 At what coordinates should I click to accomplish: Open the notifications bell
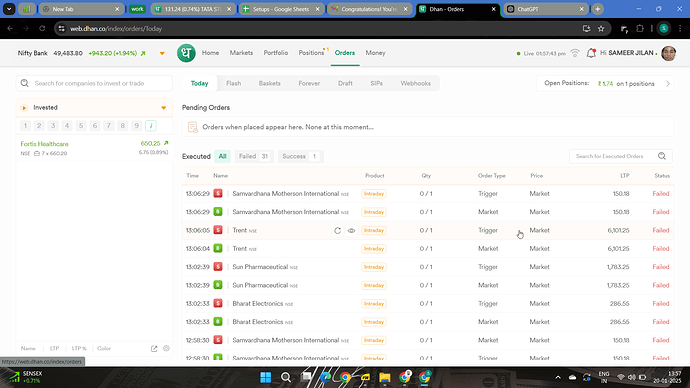click(591, 53)
